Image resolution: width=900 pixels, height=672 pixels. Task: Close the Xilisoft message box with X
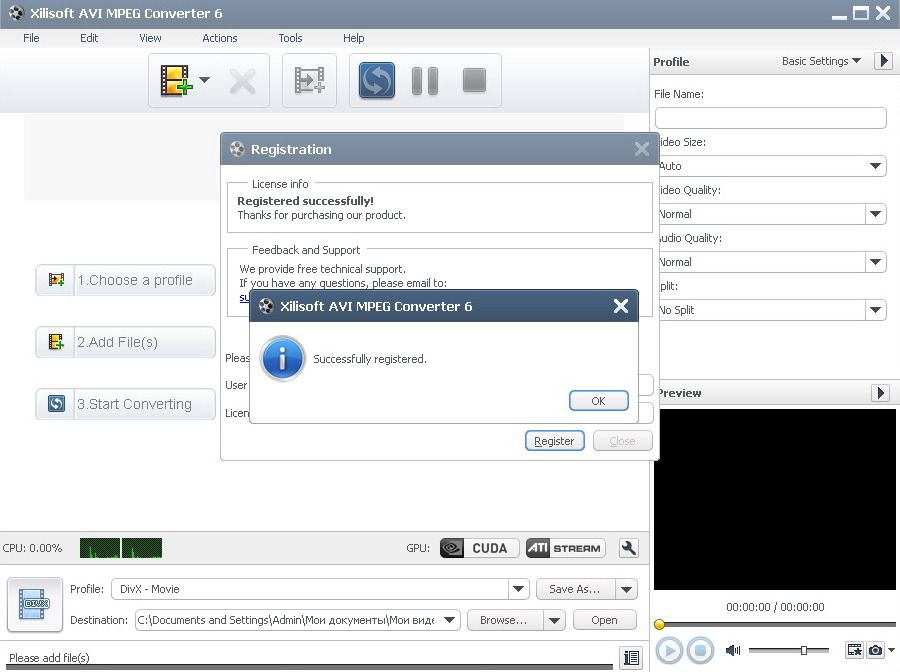tap(620, 306)
